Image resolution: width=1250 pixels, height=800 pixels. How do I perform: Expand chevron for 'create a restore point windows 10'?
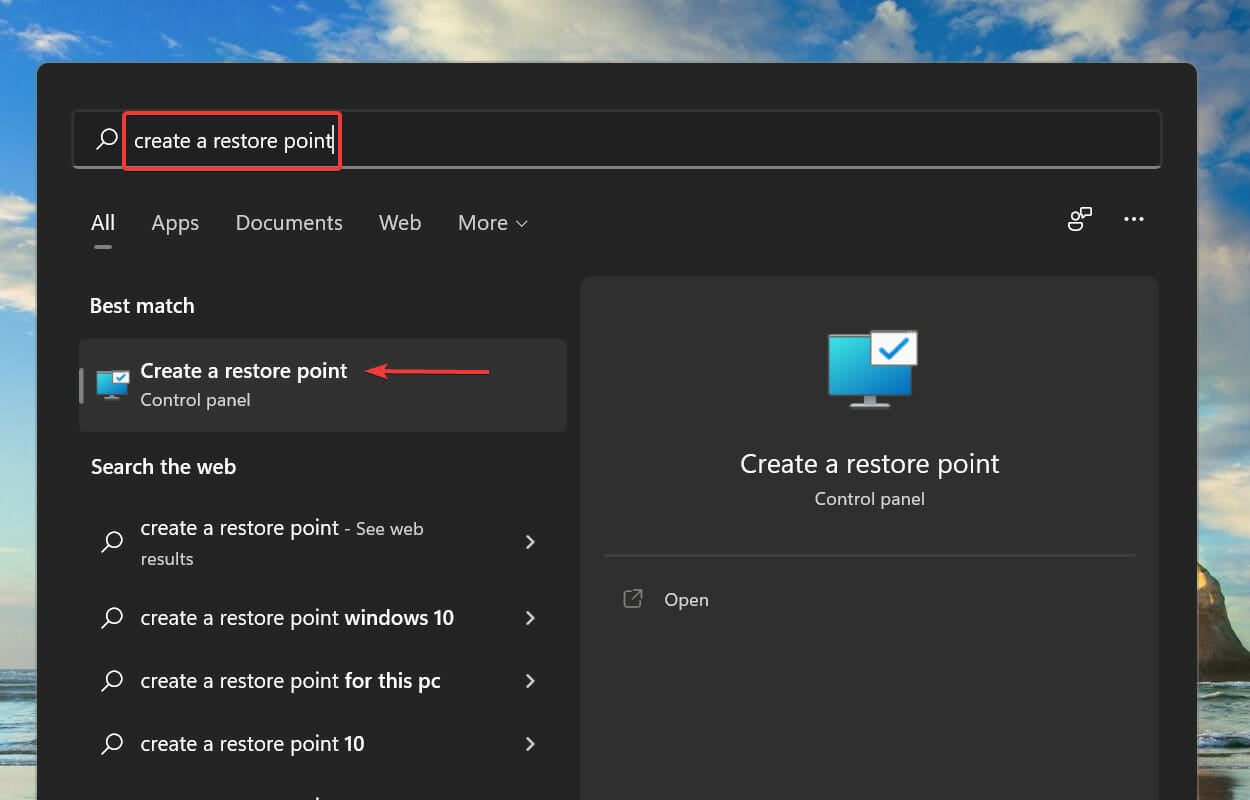(530, 618)
